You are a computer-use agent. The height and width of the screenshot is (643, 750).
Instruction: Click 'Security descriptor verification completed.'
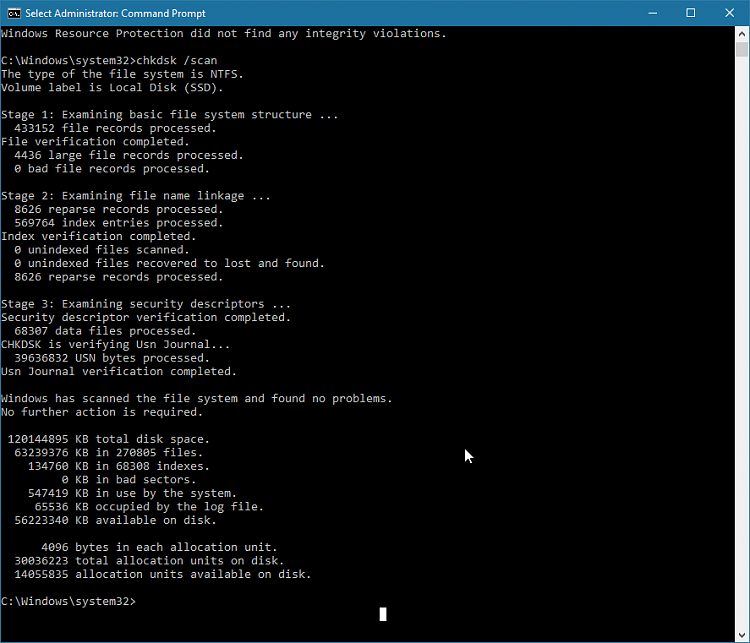tap(145, 317)
